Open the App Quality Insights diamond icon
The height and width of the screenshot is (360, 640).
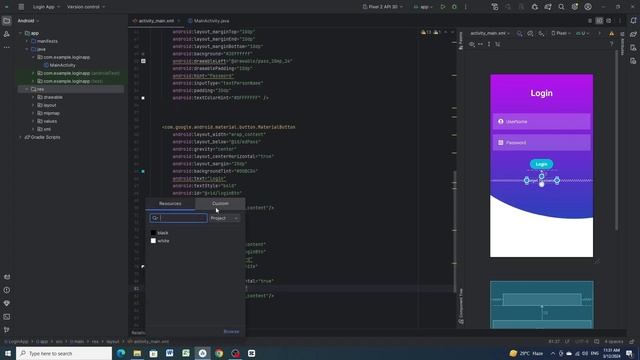pos(7,303)
